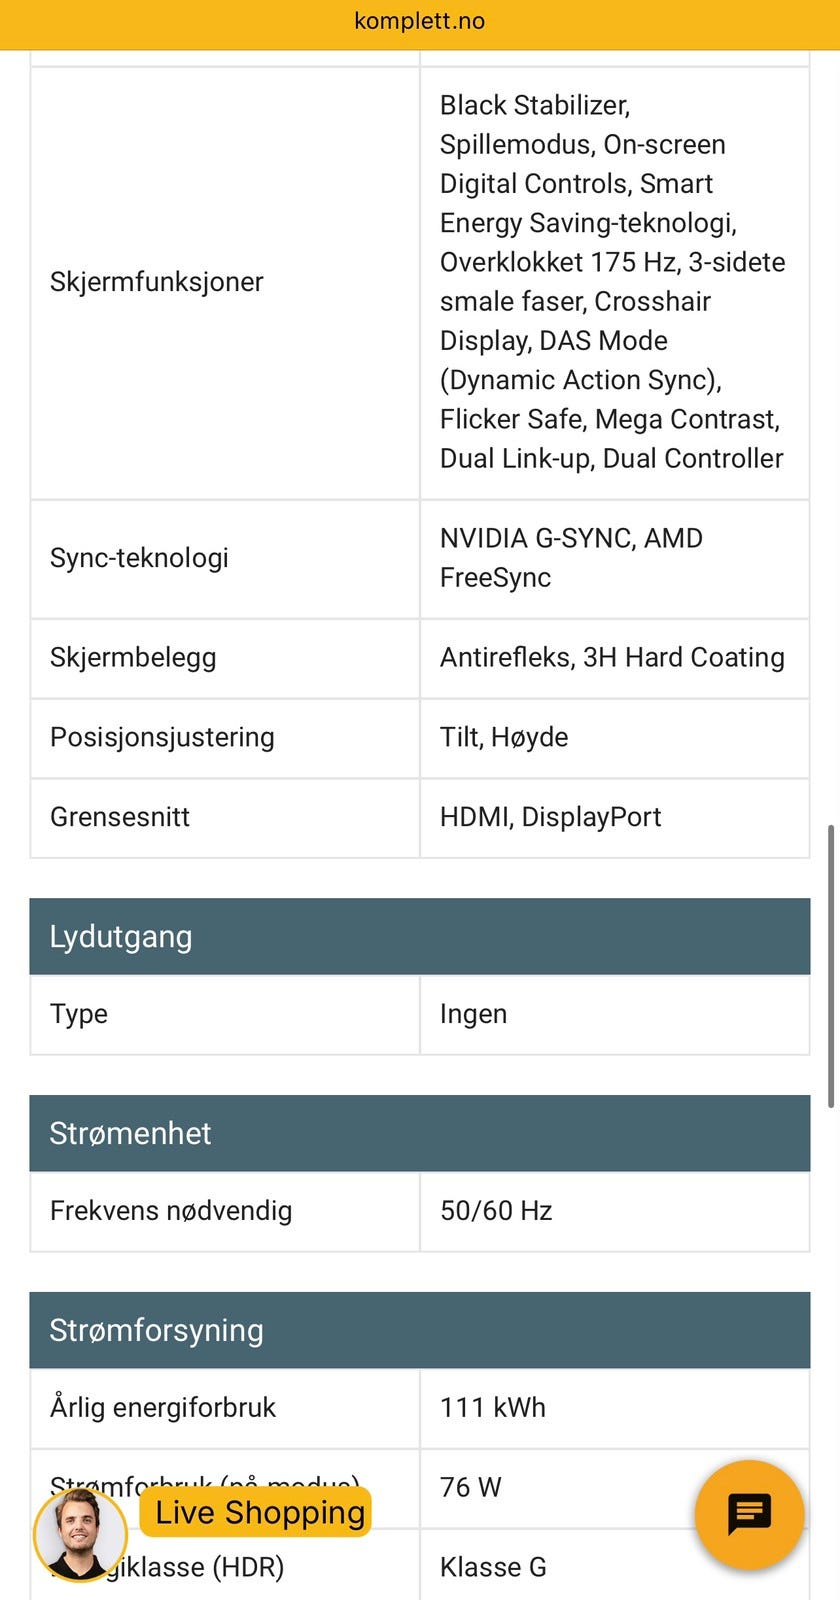Viewport: 840px width, 1600px height.
Task: Tap the Live Shopping host avatar
Action: (80, 1535)
